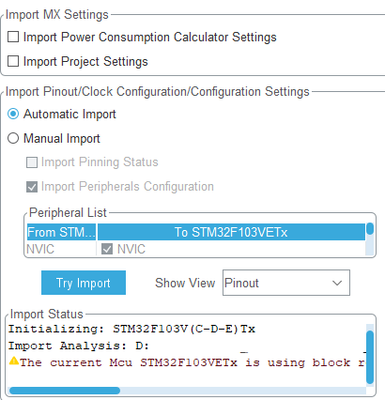Click the Initializing STM32F103V status line
The width and height of the screenshot is (385, 400).
[x=132, y=329]
